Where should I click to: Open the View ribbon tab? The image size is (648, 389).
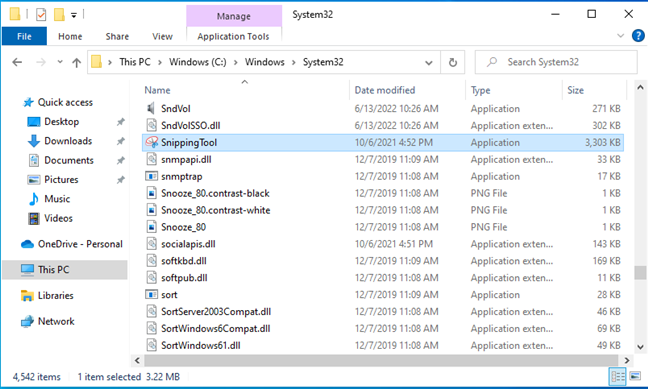[x=162, y=36]
